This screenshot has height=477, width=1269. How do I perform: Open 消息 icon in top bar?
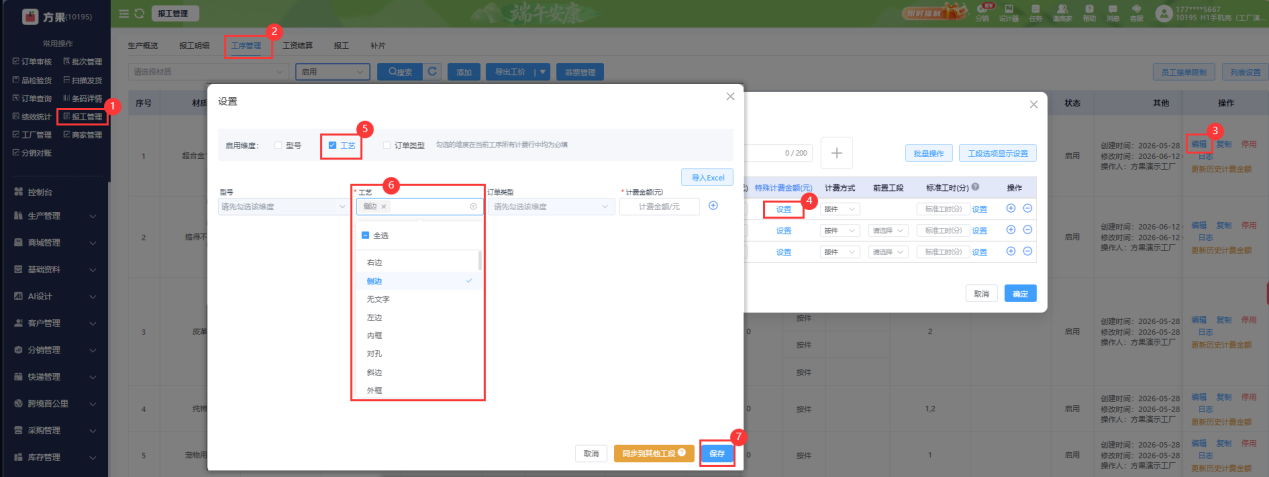(x=1113, y=13)
